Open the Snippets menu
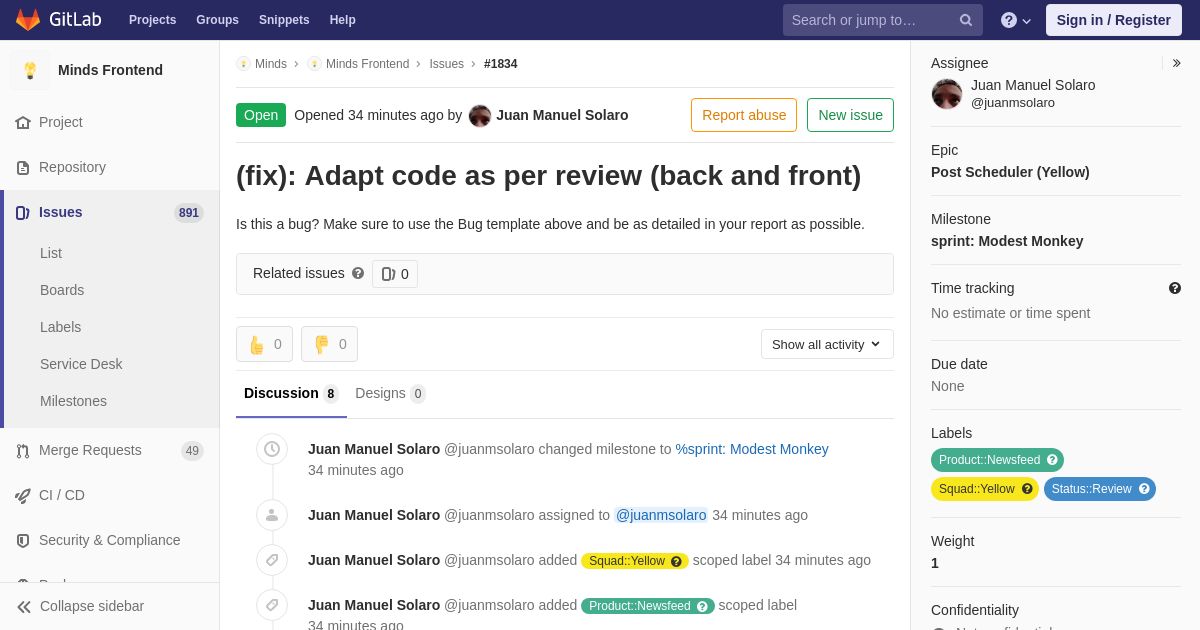Image resolution: width=1200 pixels, height=630 pixels. (284, 20)
